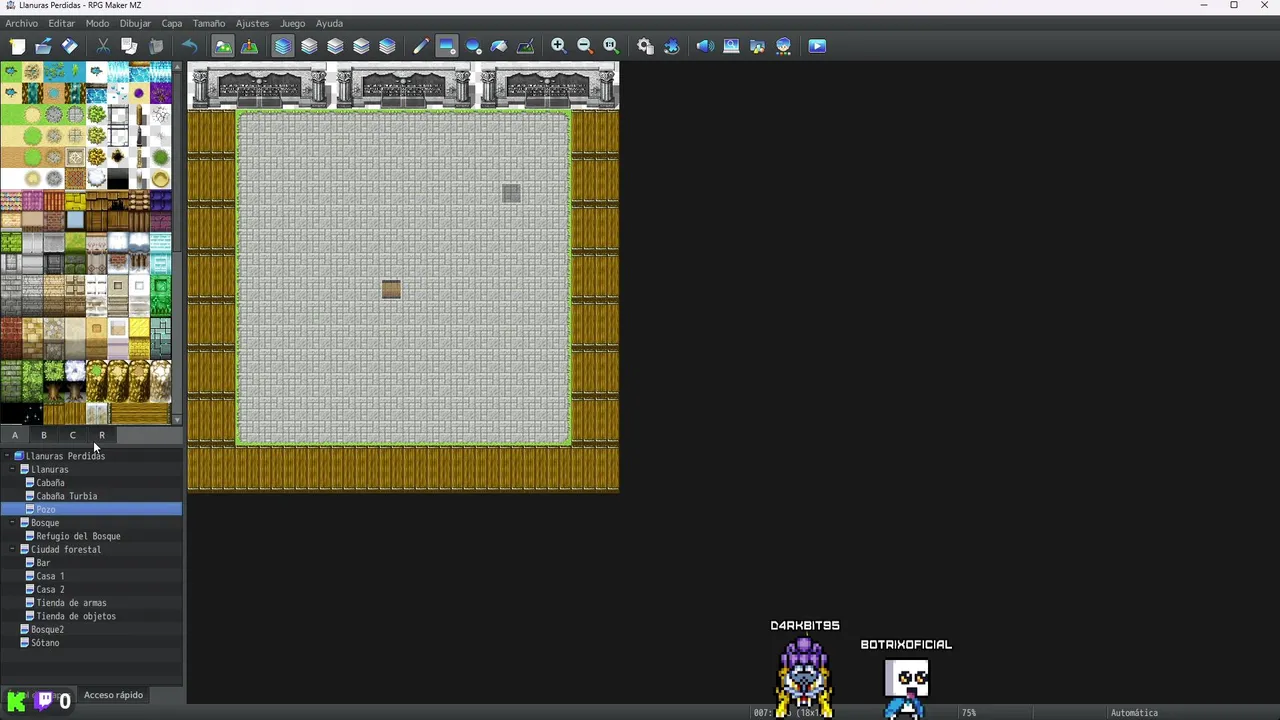The width and height of the screenshot is (1280, 720).
Task: Select layer 1 in the toolbar
Action: [x=309, y=46]
